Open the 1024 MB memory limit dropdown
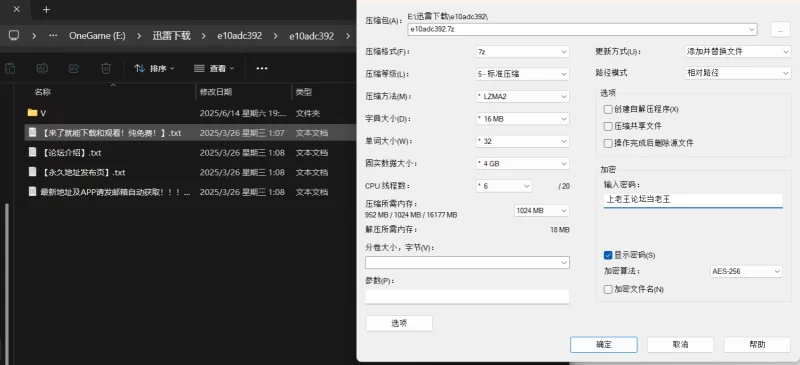800x365 pixels. 541,210
